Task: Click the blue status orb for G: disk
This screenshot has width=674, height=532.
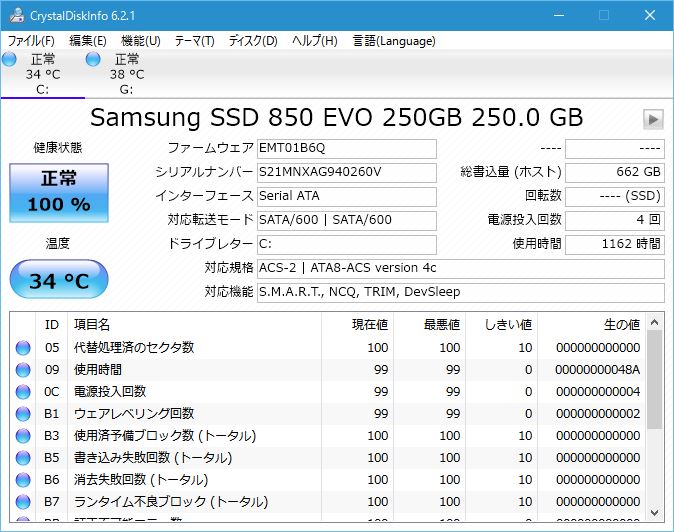Action: click(93, 59)
